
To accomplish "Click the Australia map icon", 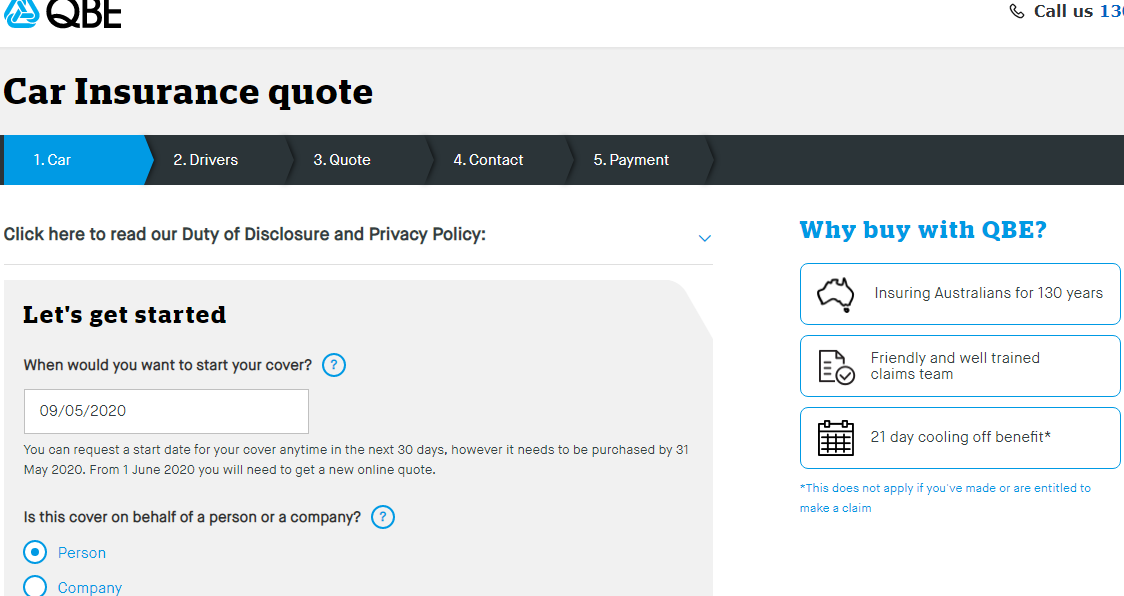I will pos(836,294).
